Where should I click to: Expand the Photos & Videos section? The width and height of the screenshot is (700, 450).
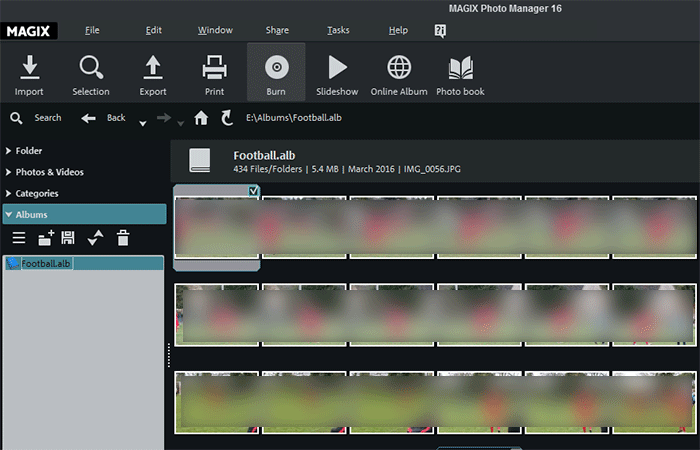coord(48,172)
